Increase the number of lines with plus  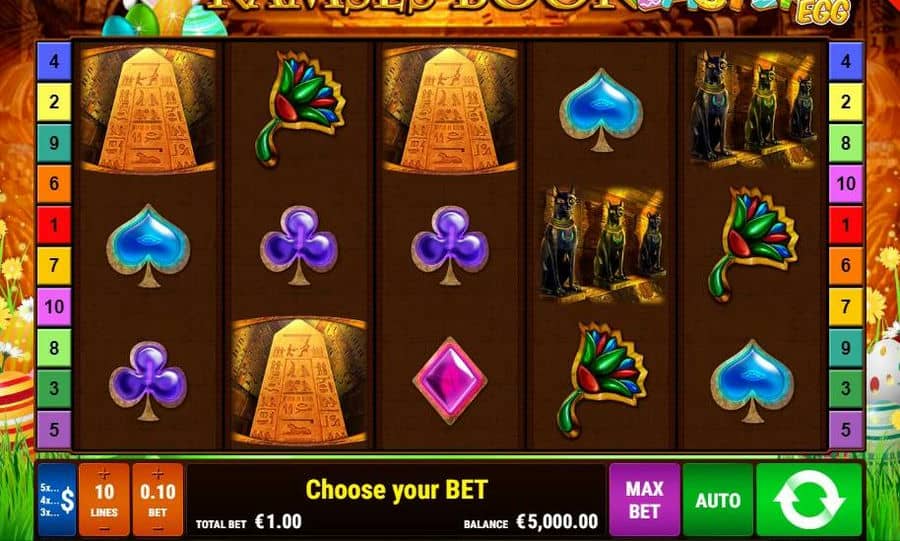coord(104,474)
